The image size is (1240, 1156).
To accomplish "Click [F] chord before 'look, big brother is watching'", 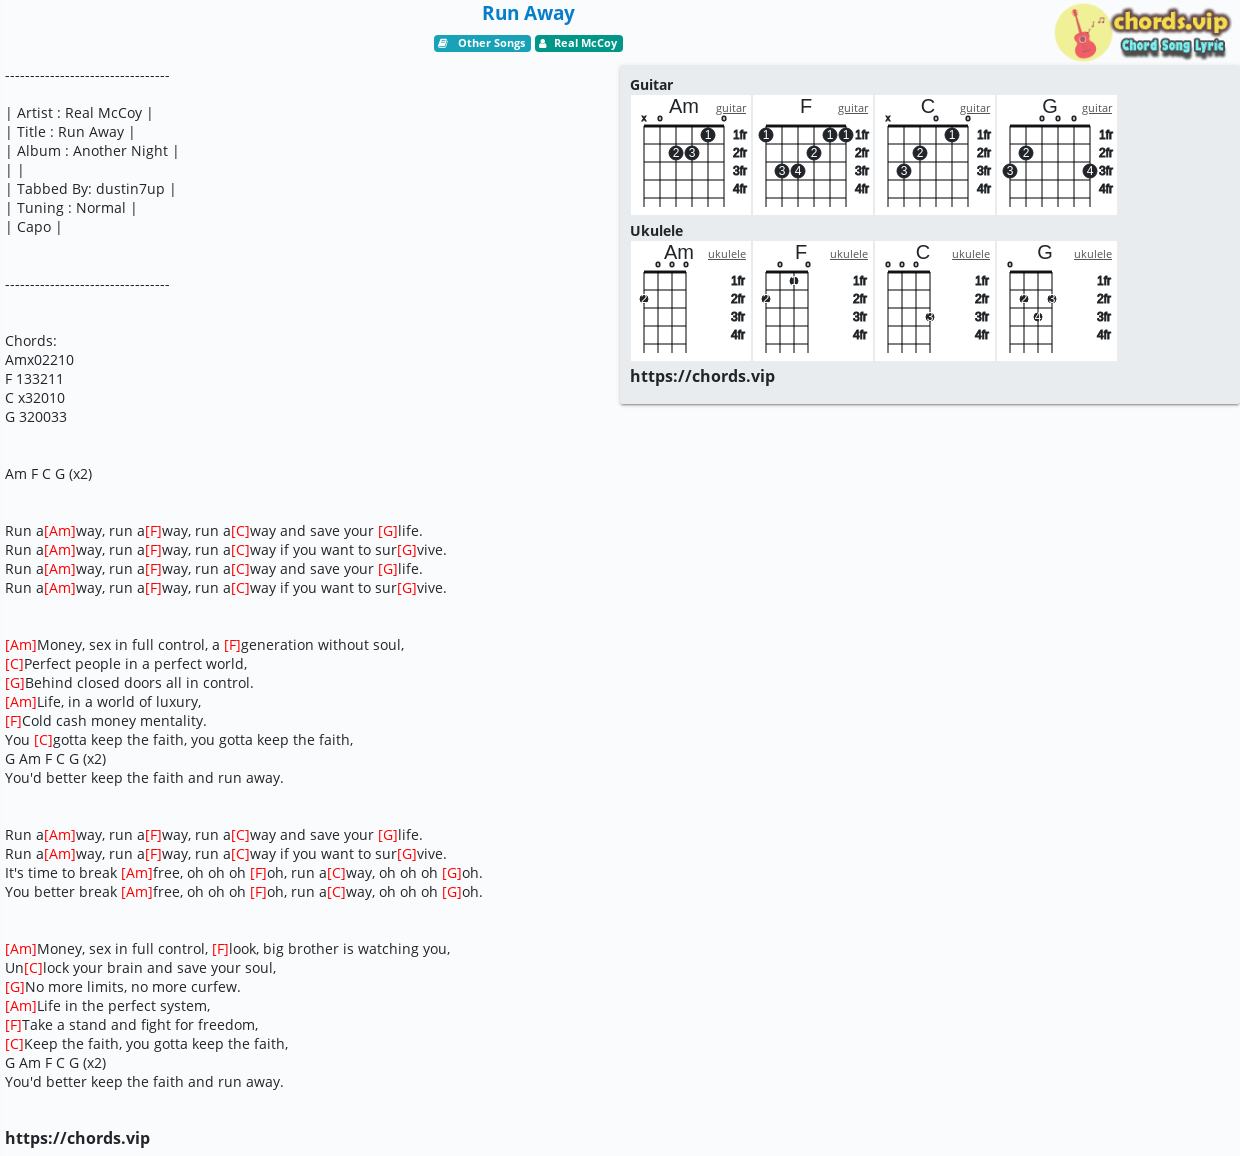I will 220,949.
